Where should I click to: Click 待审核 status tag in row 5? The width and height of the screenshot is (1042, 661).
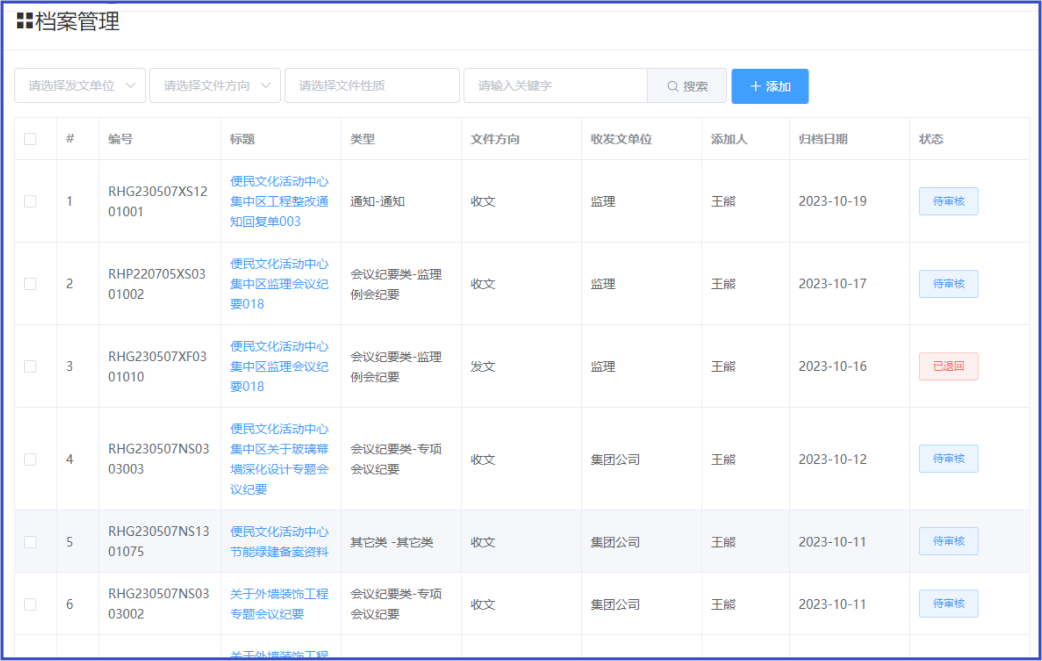948,541
